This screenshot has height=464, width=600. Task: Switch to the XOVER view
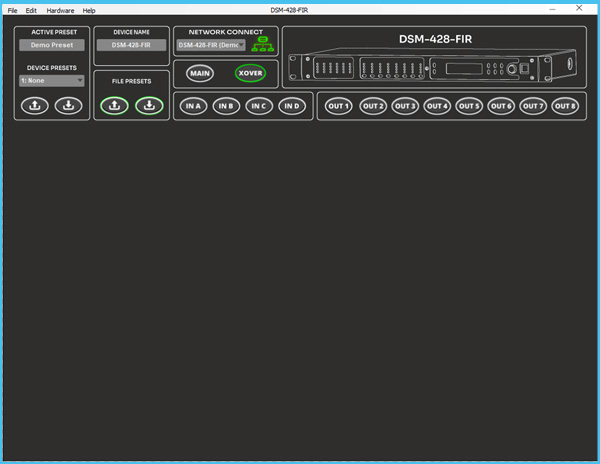(250, 73)
